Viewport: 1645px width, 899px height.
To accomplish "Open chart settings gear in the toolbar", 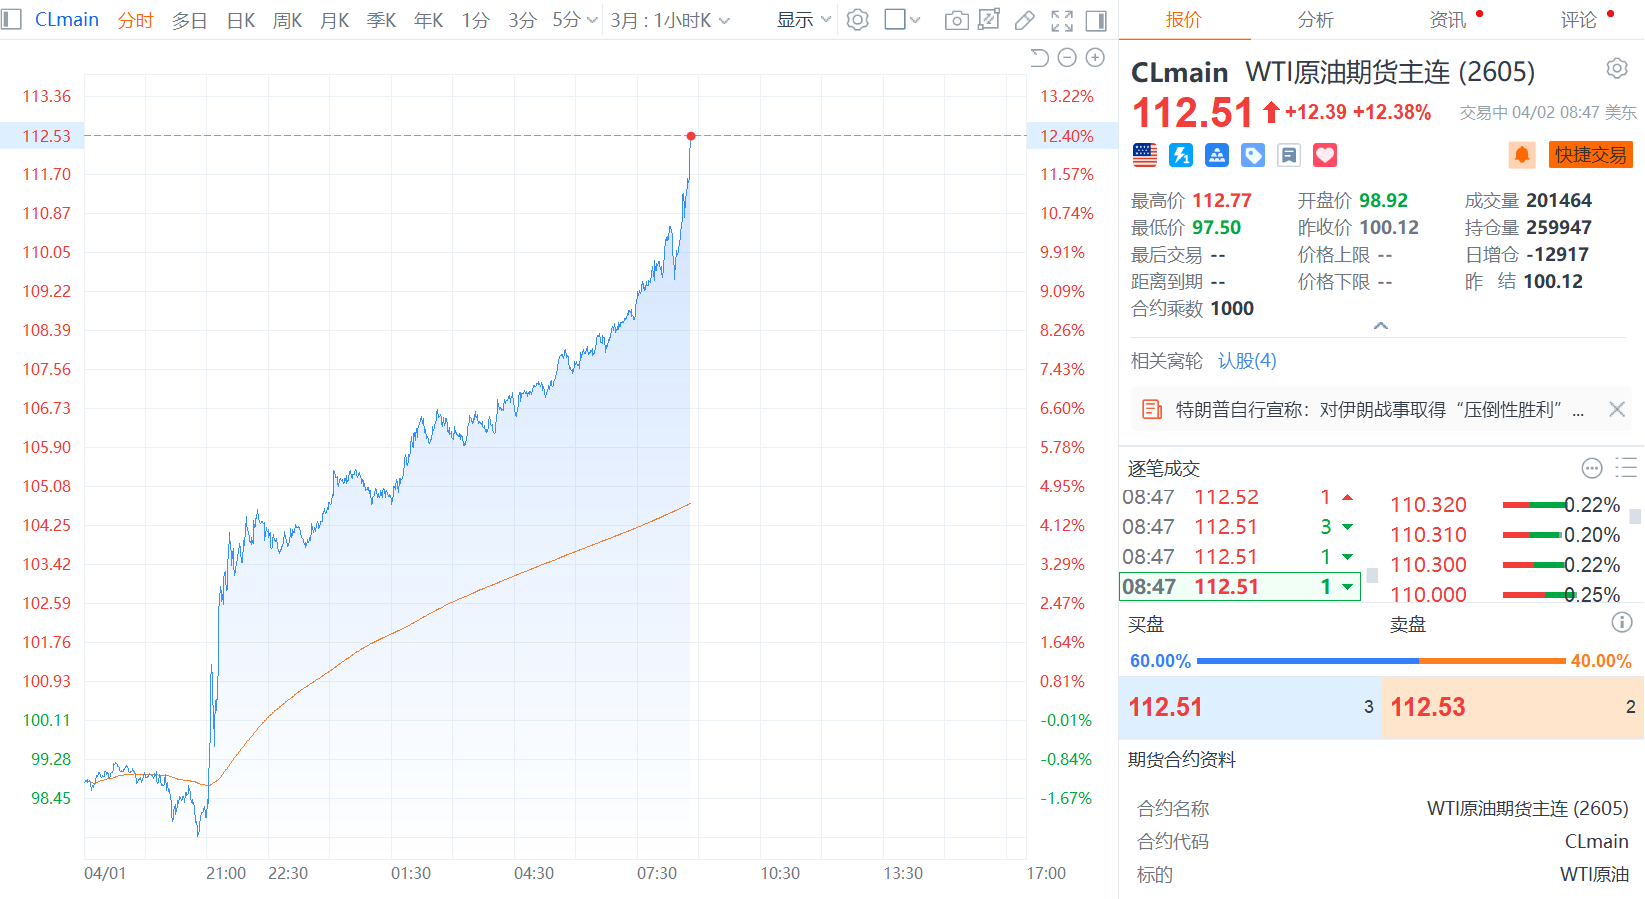I will tap(857, 20).
